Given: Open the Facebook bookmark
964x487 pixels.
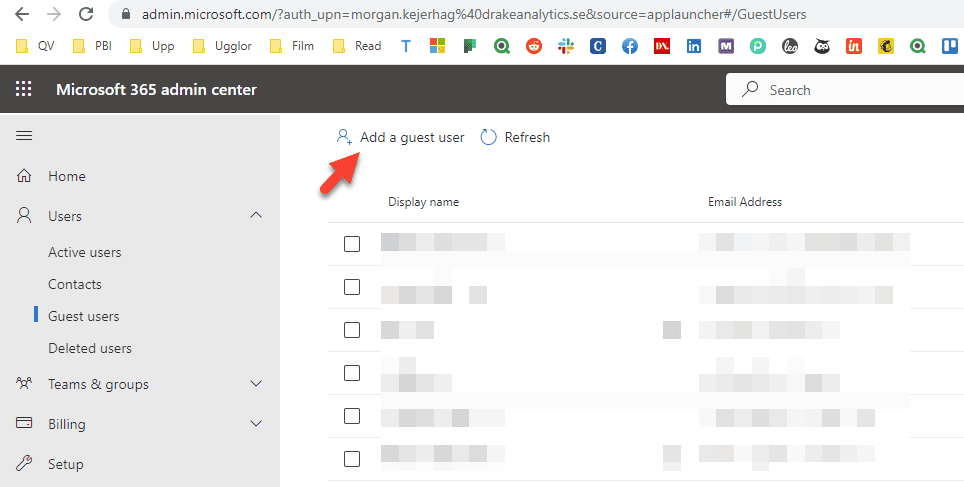Looking at the screenshot, I should click(x=630, y=46).
